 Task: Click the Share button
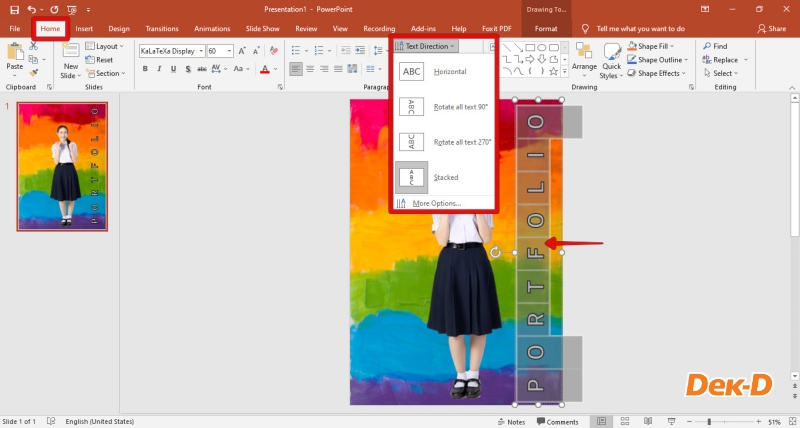[x=771, y=29]
